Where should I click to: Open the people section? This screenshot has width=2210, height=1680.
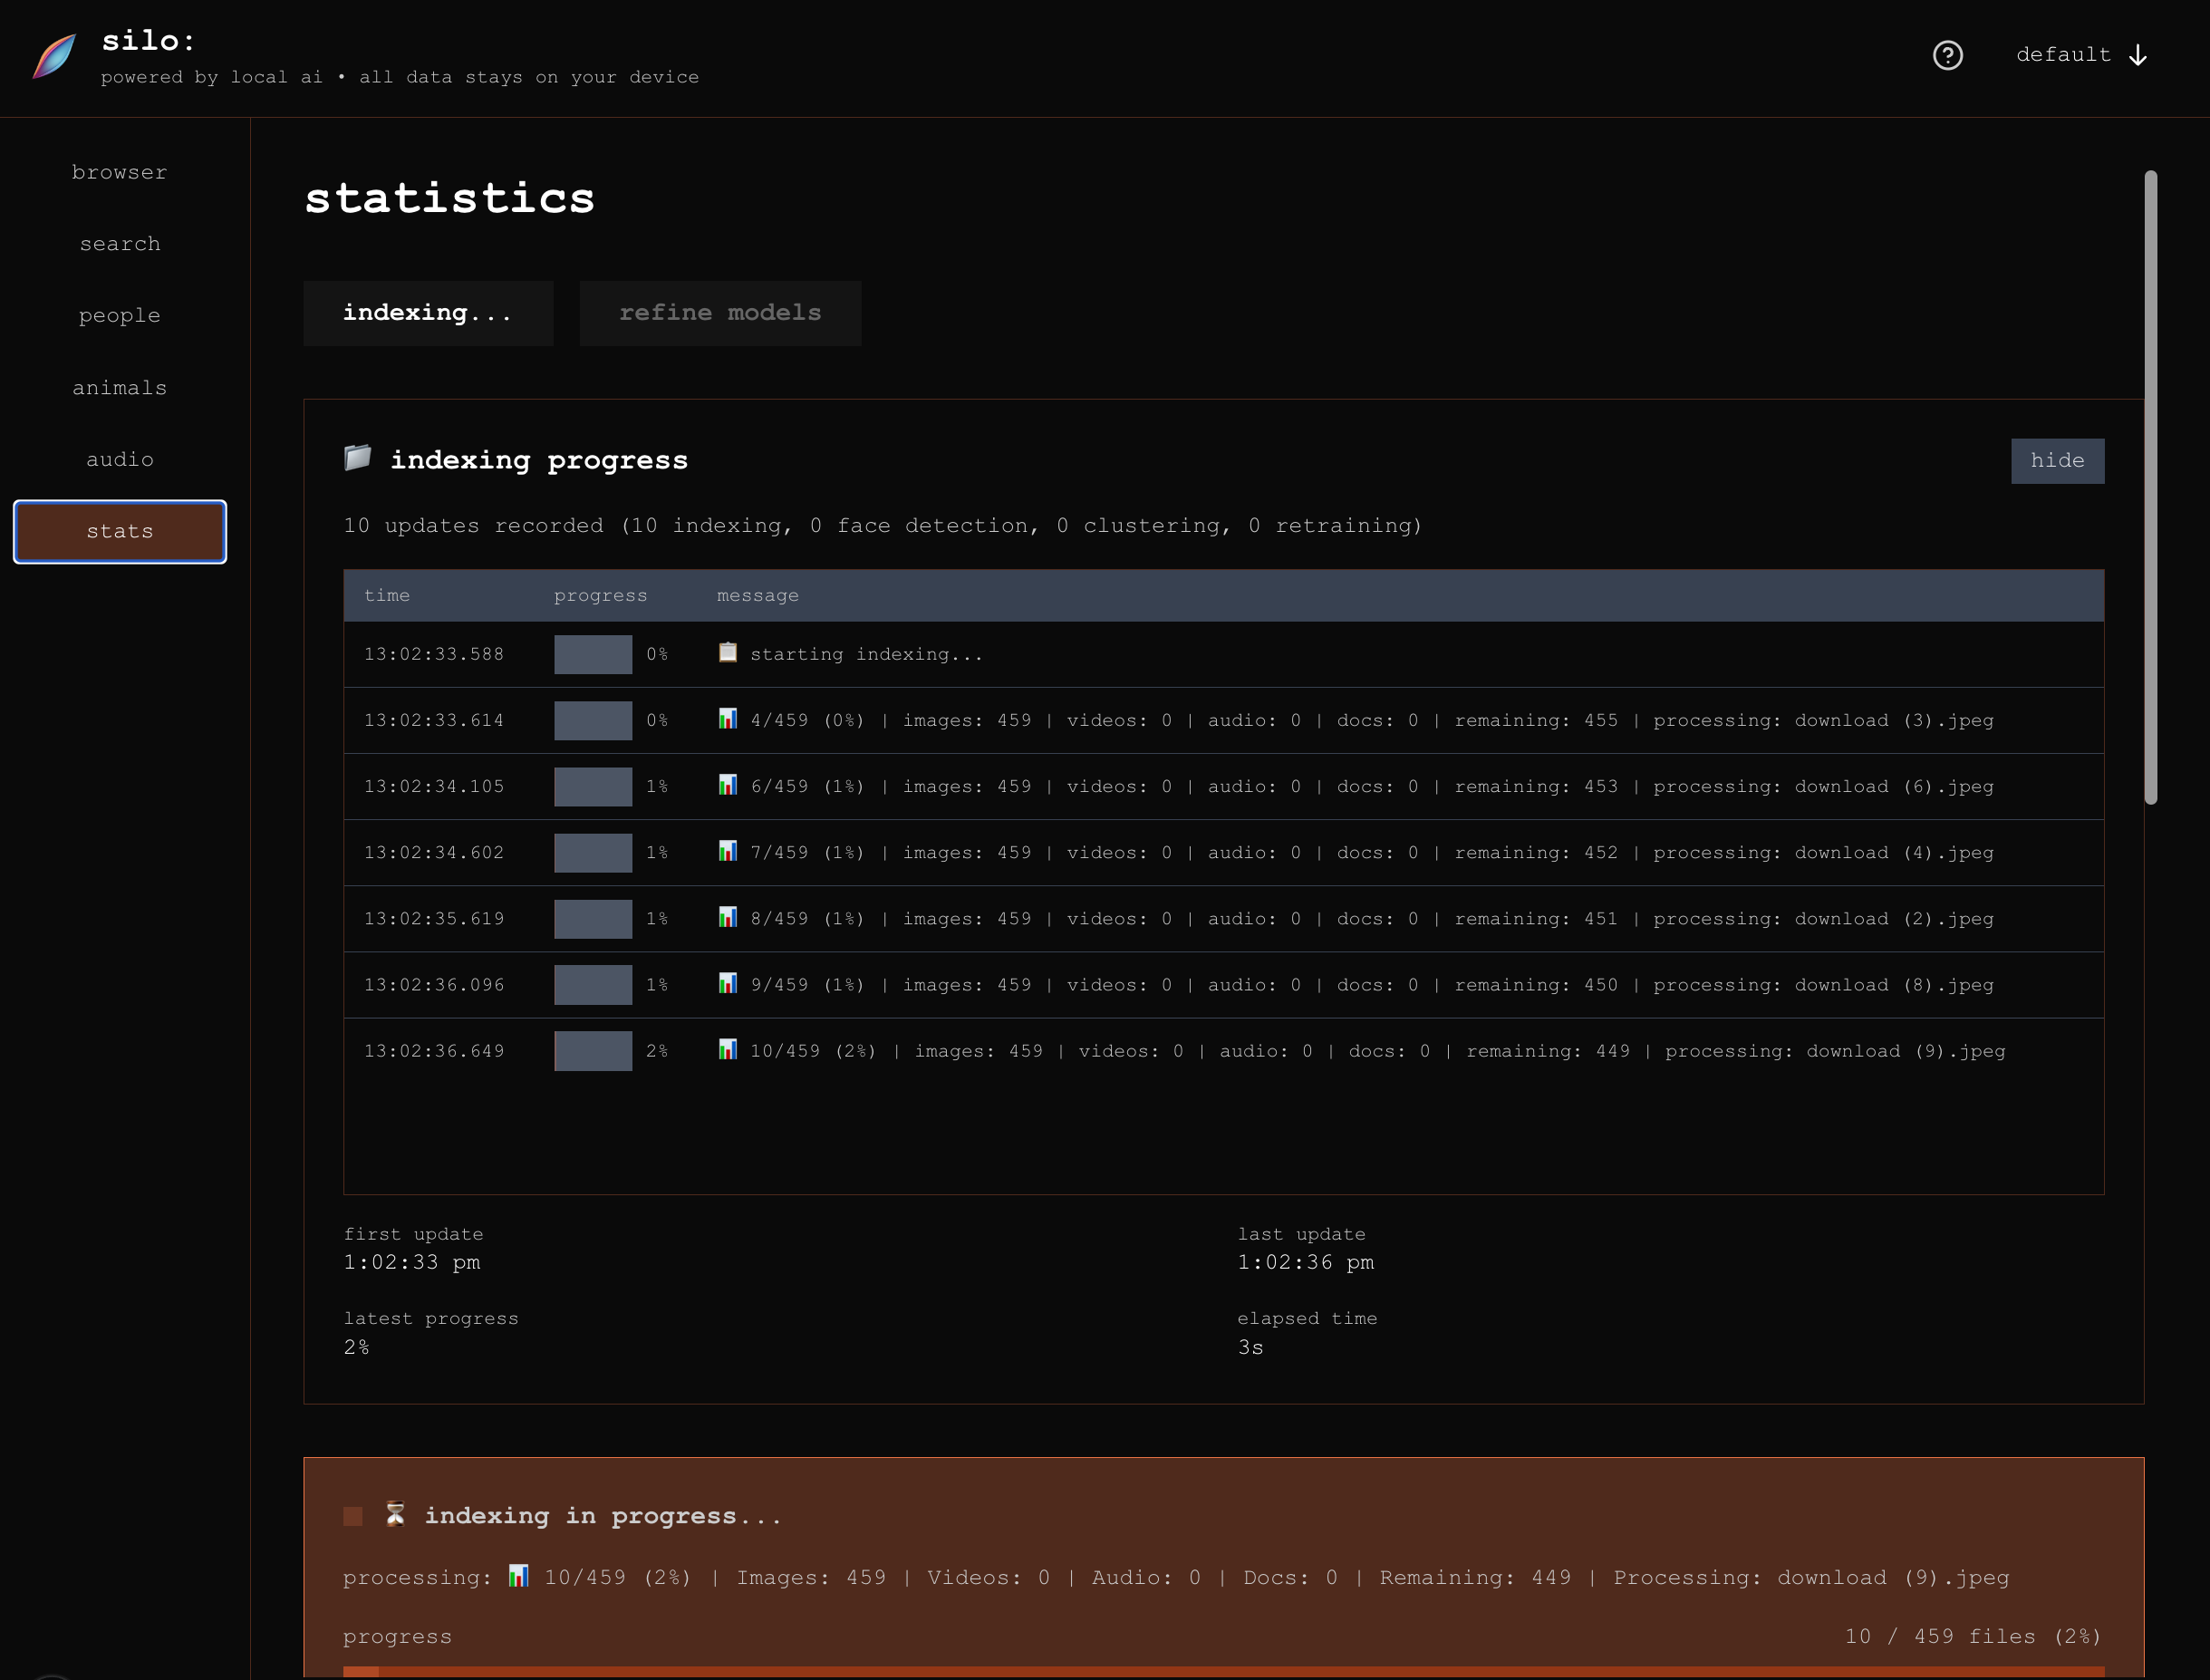click(119, 315)
